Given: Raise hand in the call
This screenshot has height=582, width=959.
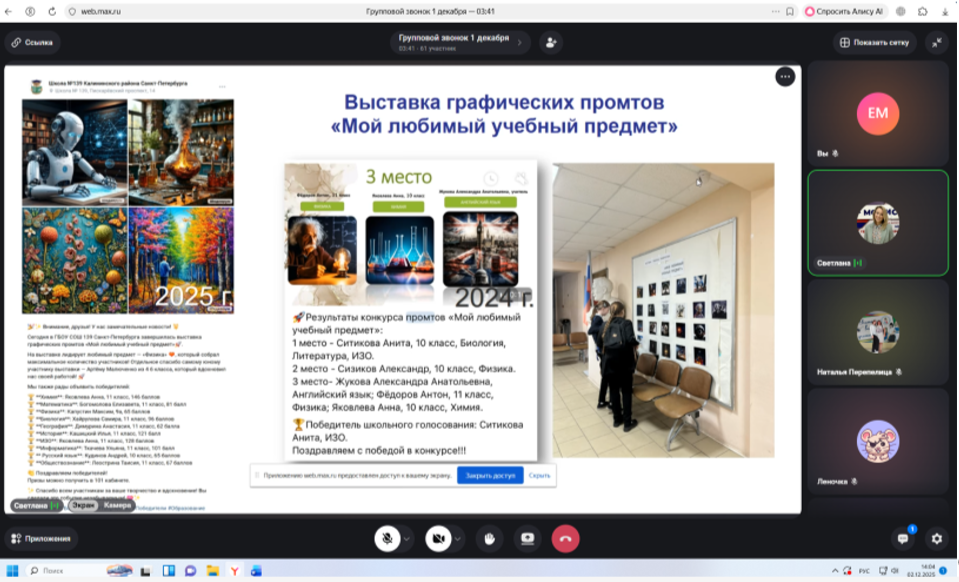Looking at the screenshot, I should click(x=489, y=539).
